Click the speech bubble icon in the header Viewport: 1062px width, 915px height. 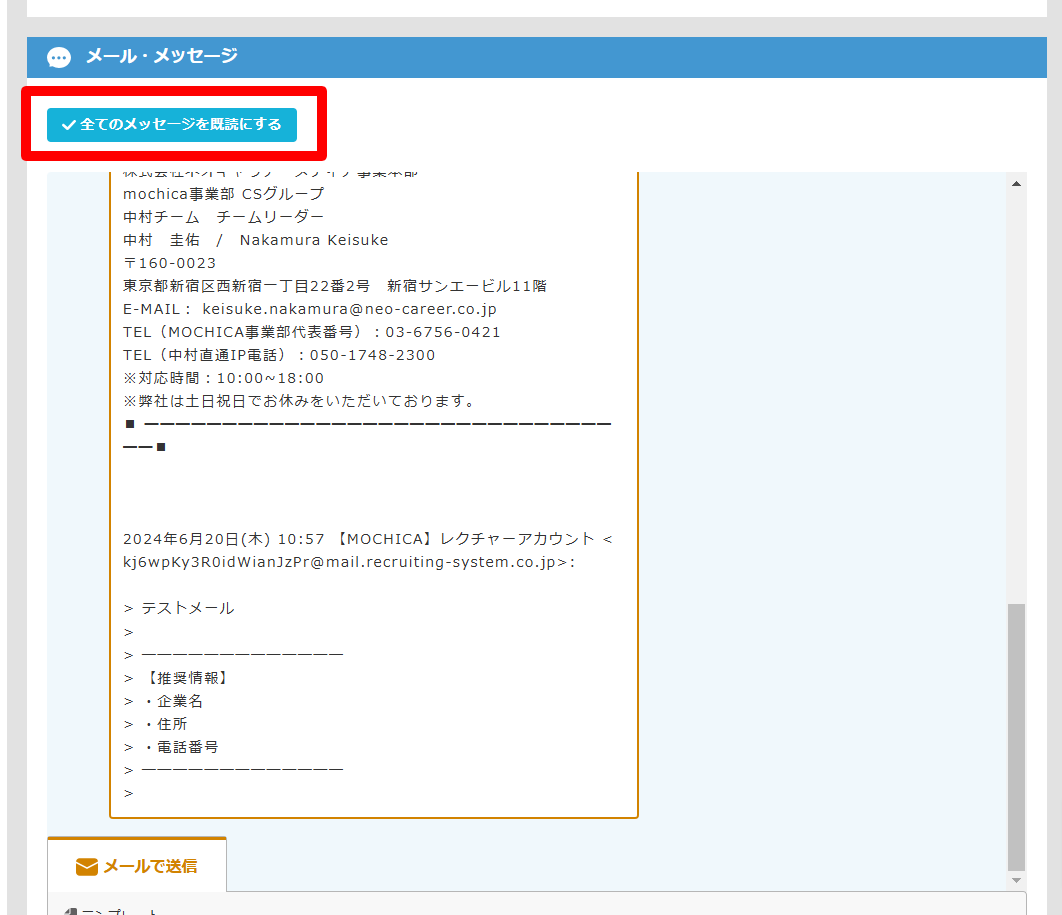(x=59, y=57)
